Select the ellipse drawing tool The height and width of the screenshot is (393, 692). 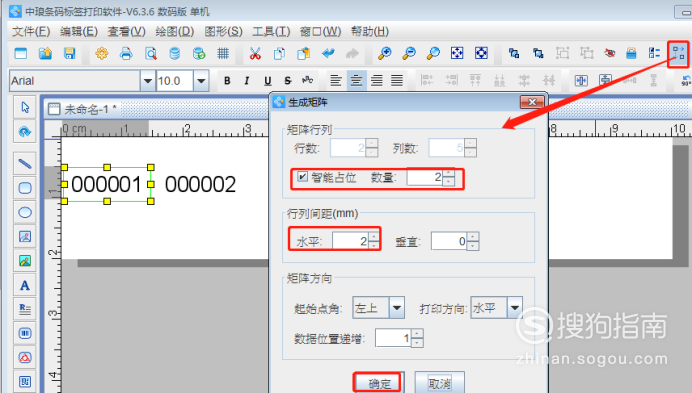(25, 212)
